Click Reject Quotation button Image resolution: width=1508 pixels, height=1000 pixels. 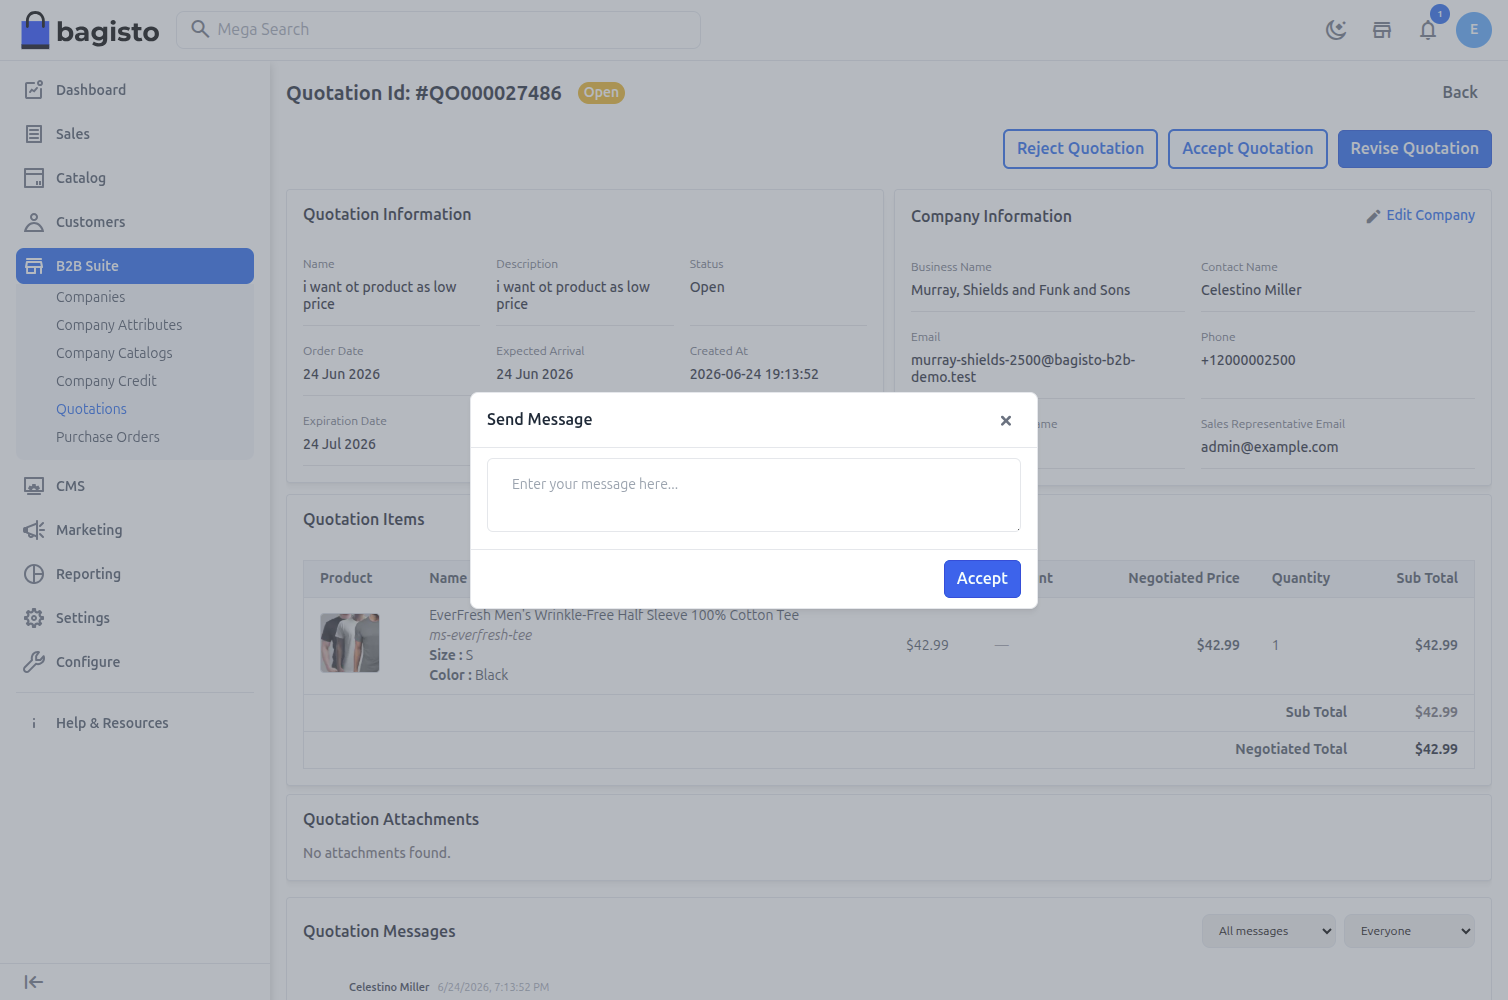point(1080,149)
